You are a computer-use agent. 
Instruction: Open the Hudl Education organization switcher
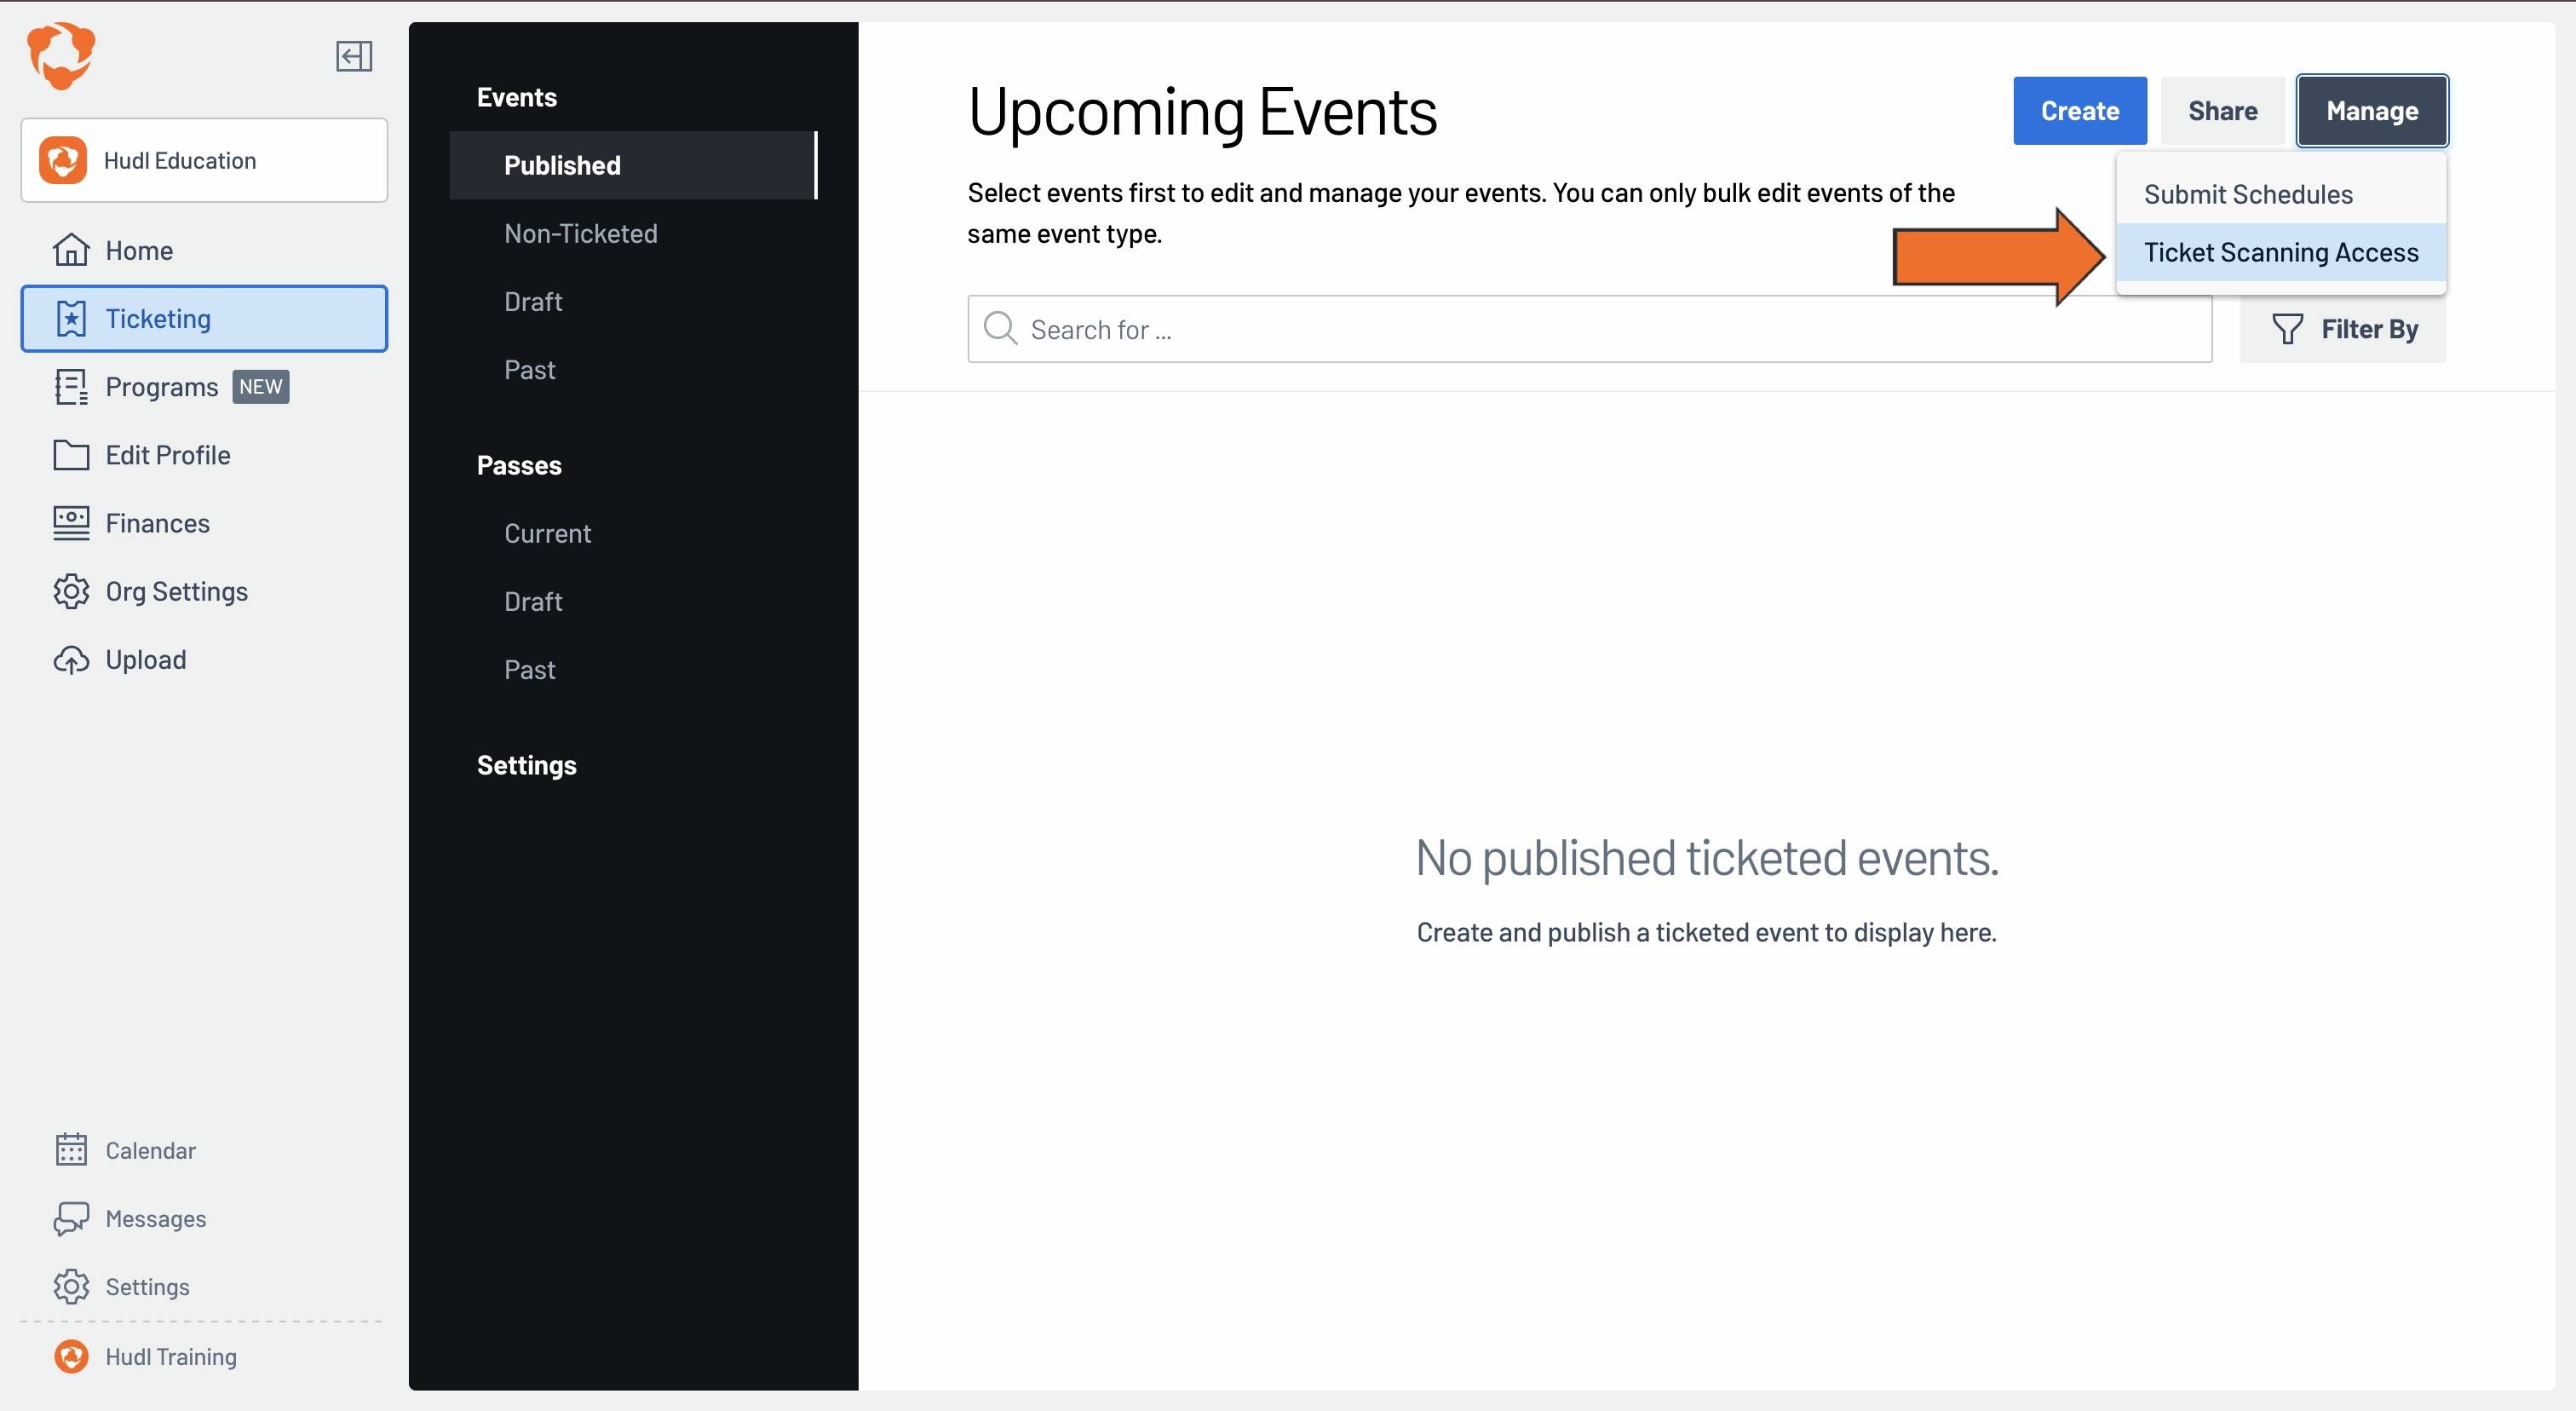(204, 160)
